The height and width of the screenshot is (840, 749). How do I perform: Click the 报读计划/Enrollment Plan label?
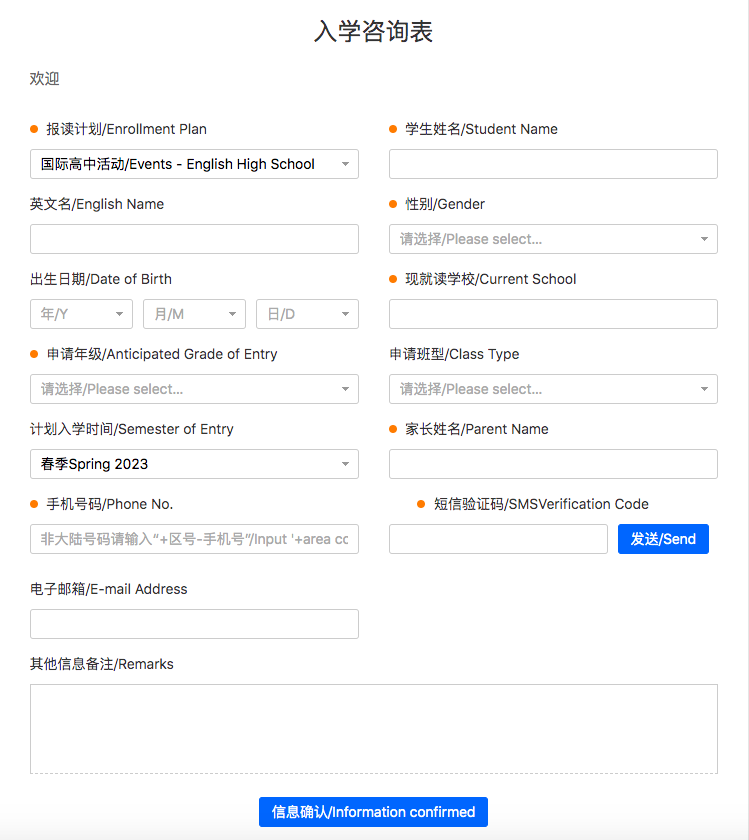tap(126, 129)
